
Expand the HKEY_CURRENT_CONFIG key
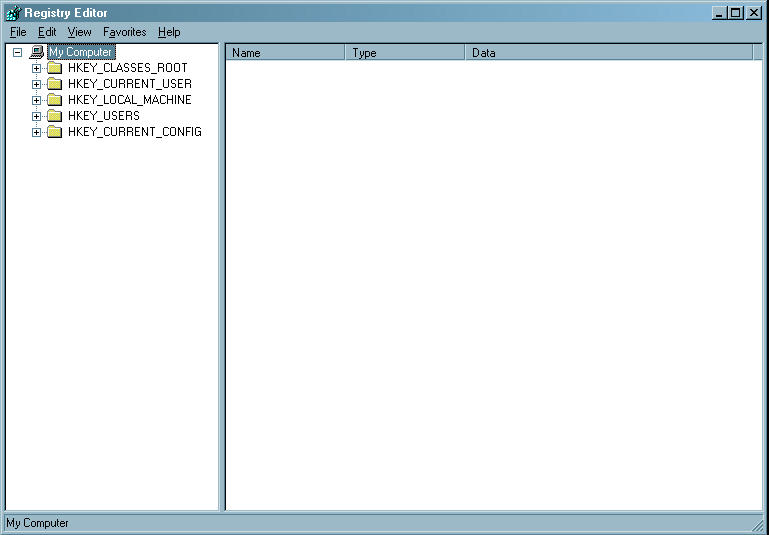[36, 132]
